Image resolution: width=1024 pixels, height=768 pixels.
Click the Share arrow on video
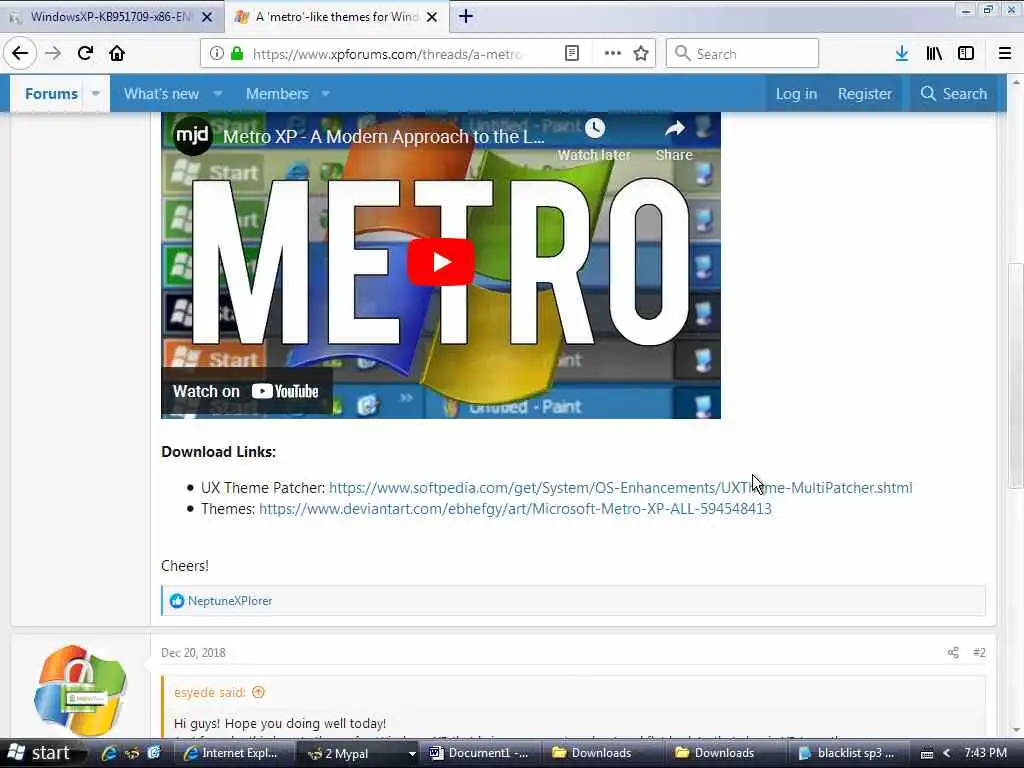coord(675,129)
